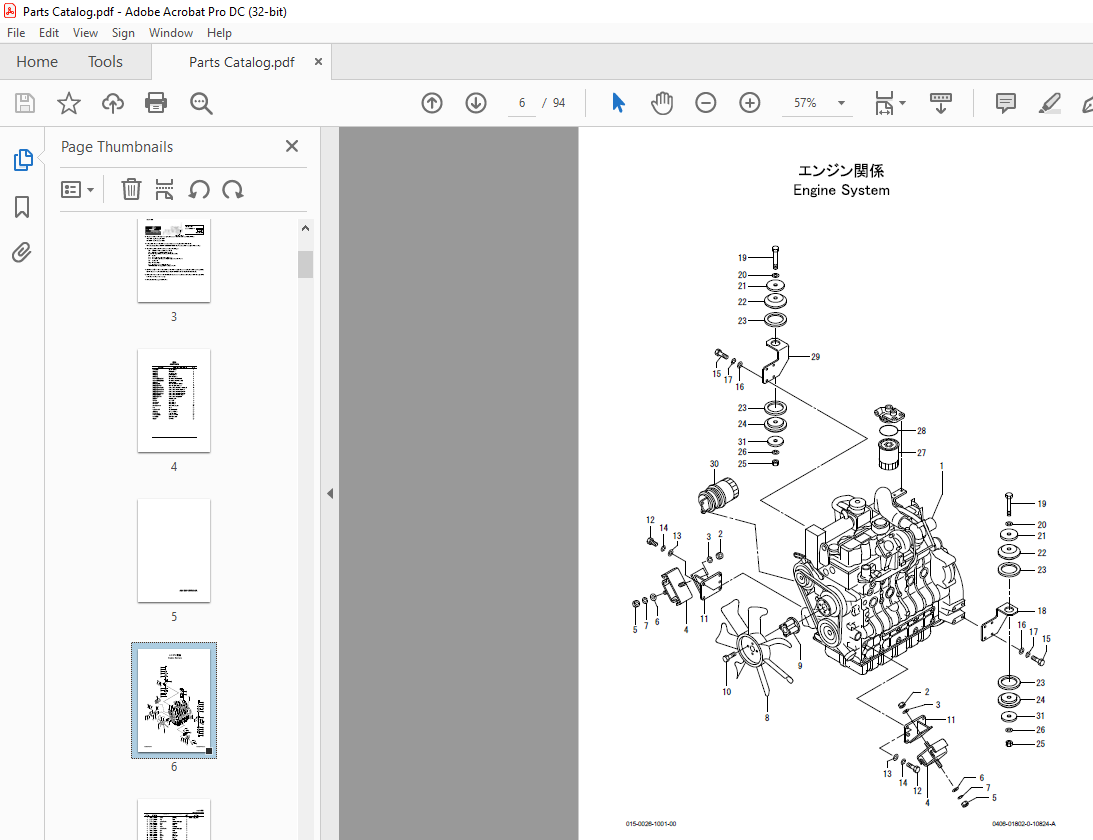Viewport: 1093px width, 840px height.
Task: Click the print pages thumbnail icon
Action: click(x=165, y=190)
